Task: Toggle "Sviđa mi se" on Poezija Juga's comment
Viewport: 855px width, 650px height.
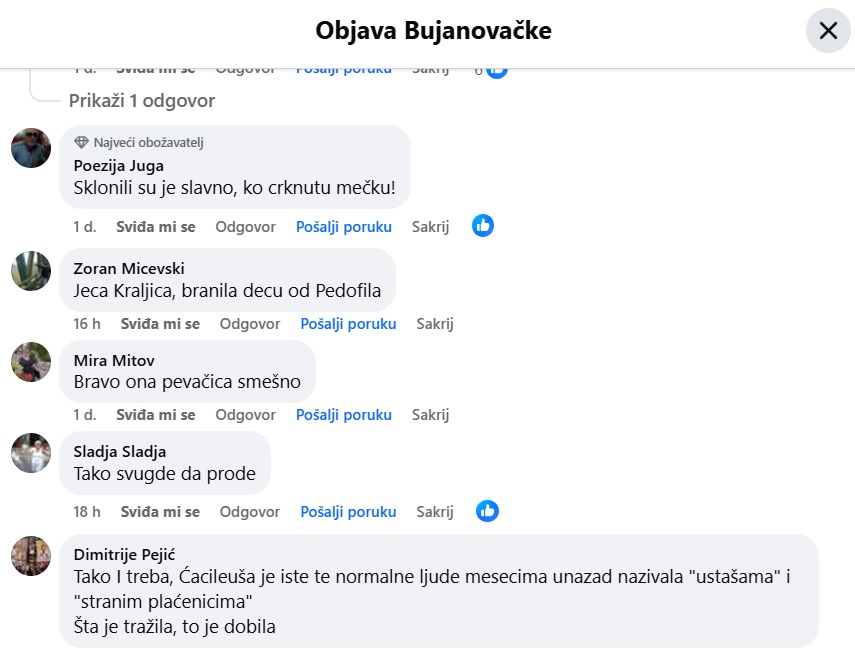Action: pos(156,227)
